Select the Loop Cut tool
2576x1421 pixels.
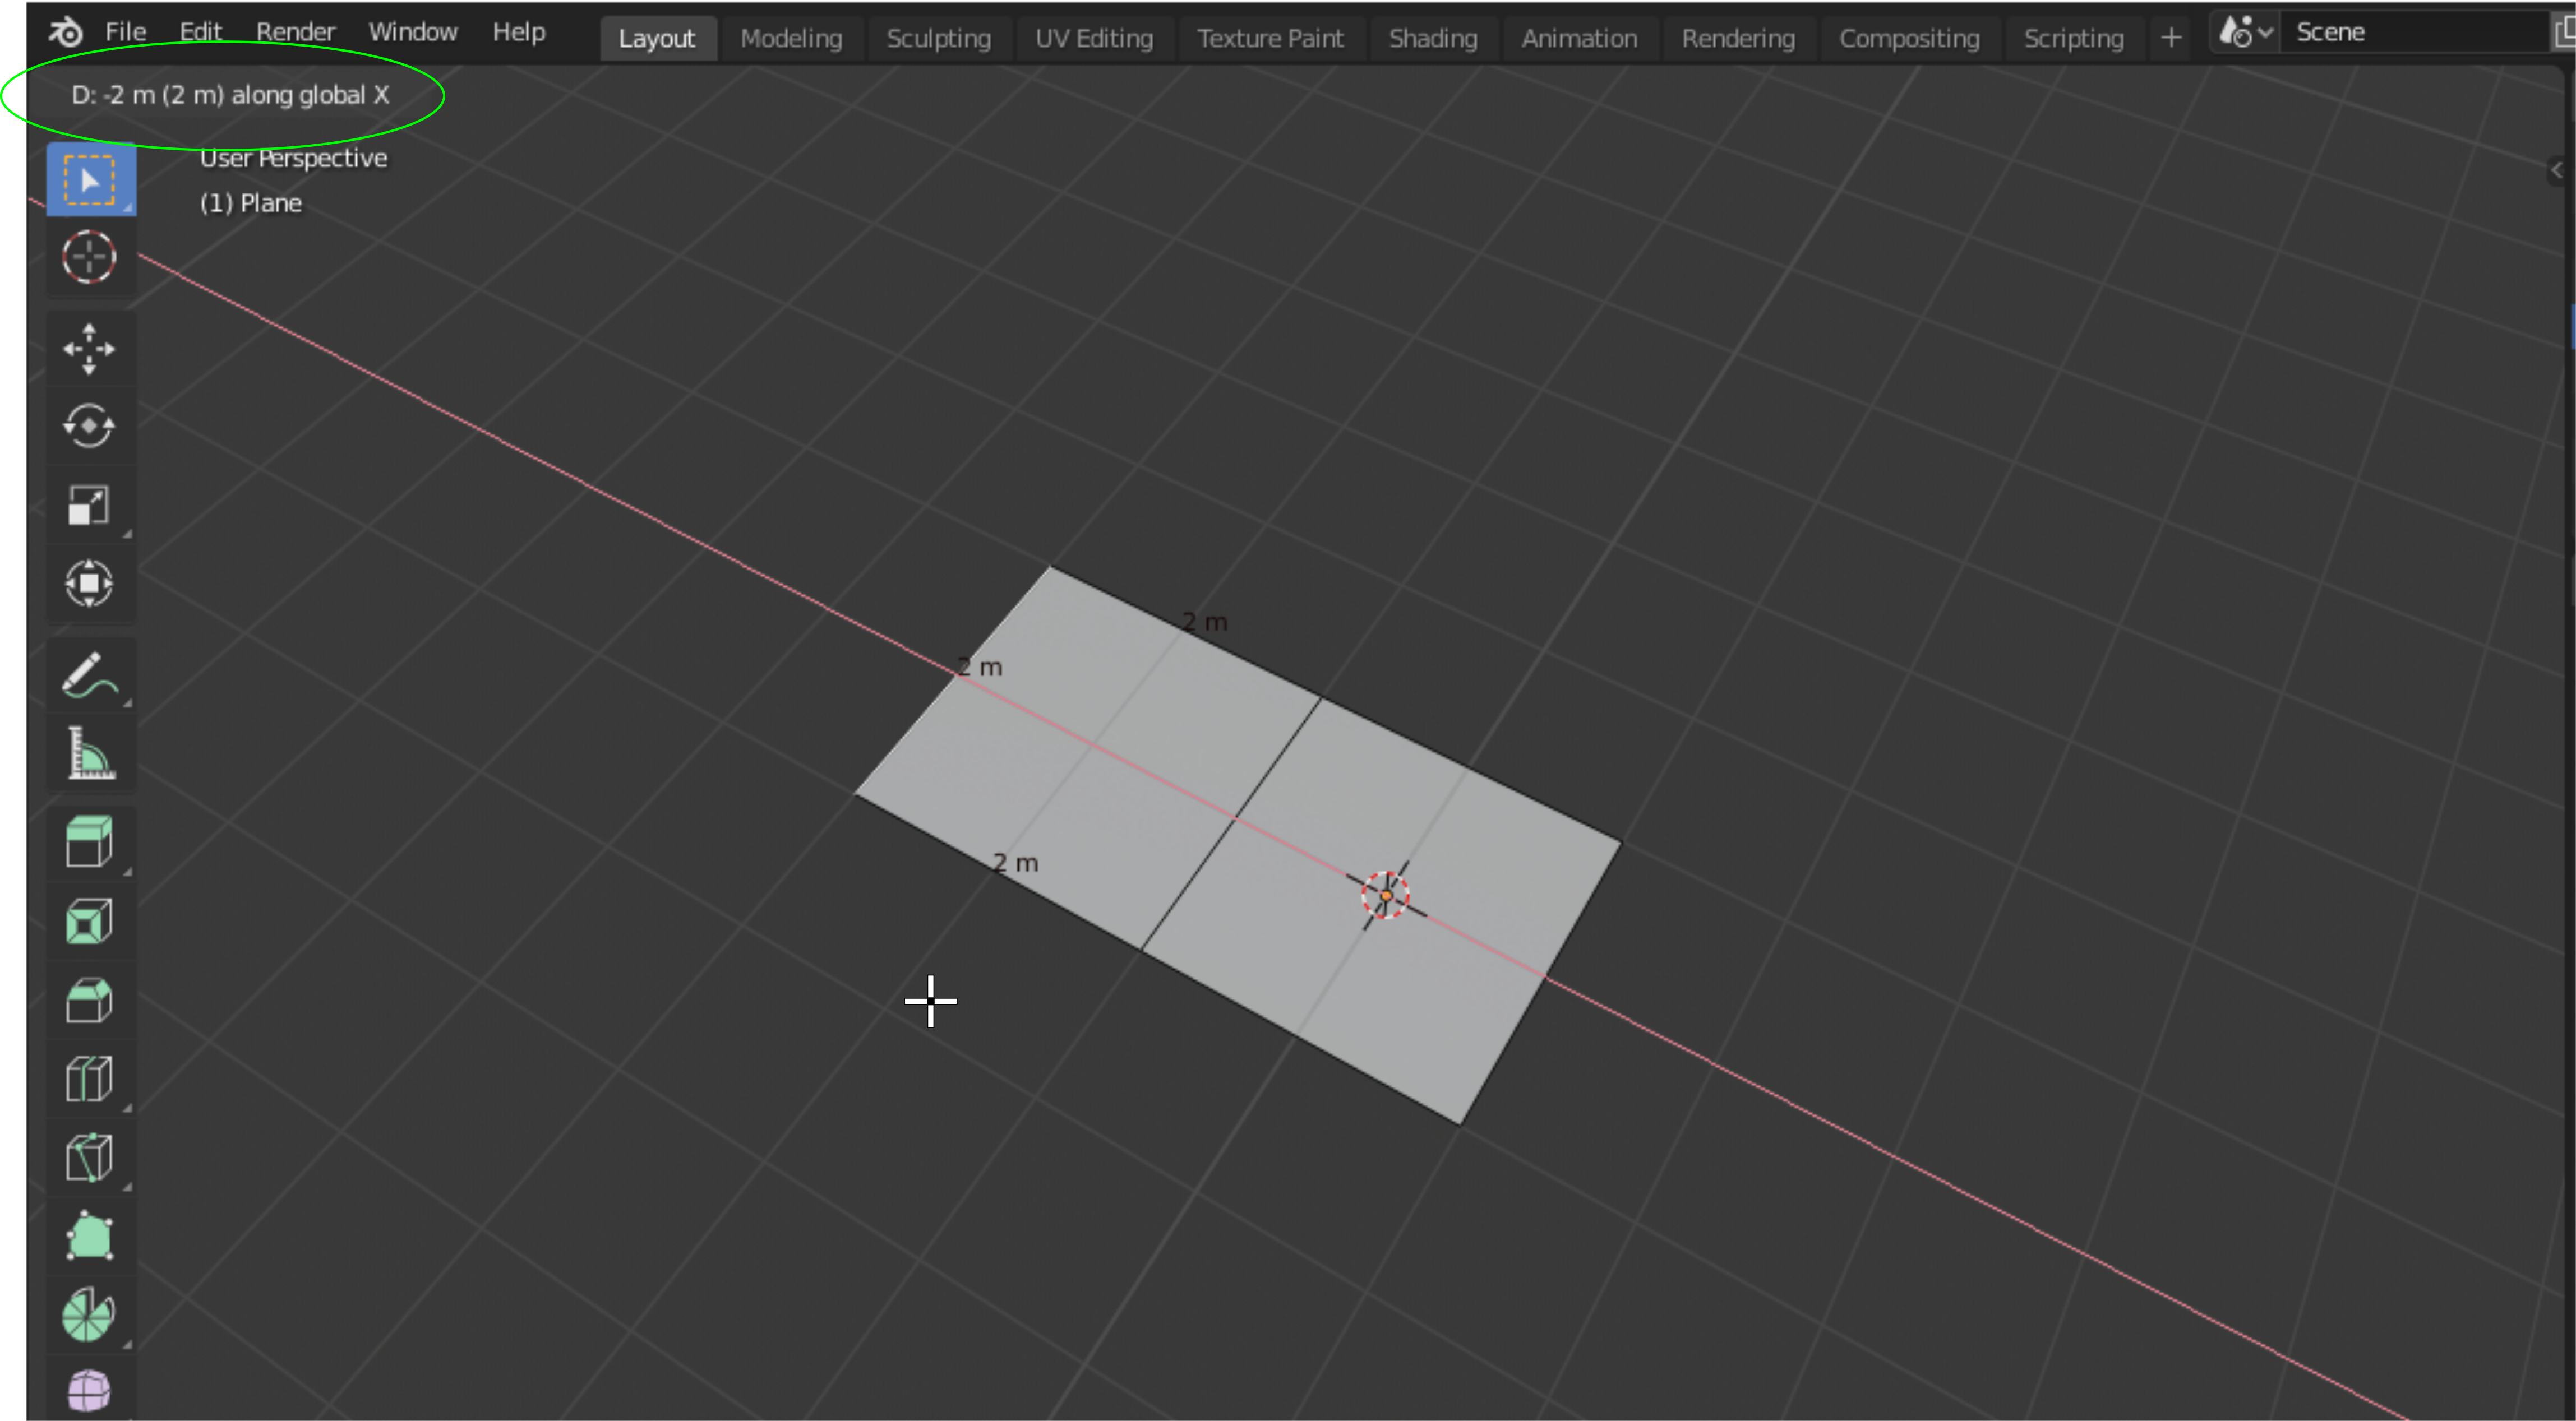(90, 1078)
